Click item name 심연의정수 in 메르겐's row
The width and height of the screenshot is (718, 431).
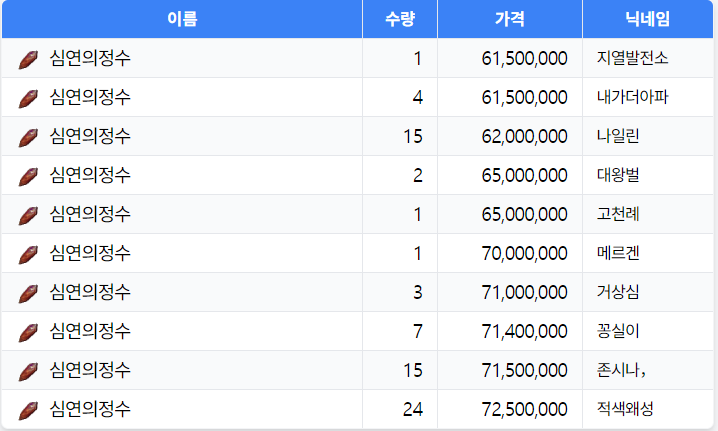pos(90,253)
